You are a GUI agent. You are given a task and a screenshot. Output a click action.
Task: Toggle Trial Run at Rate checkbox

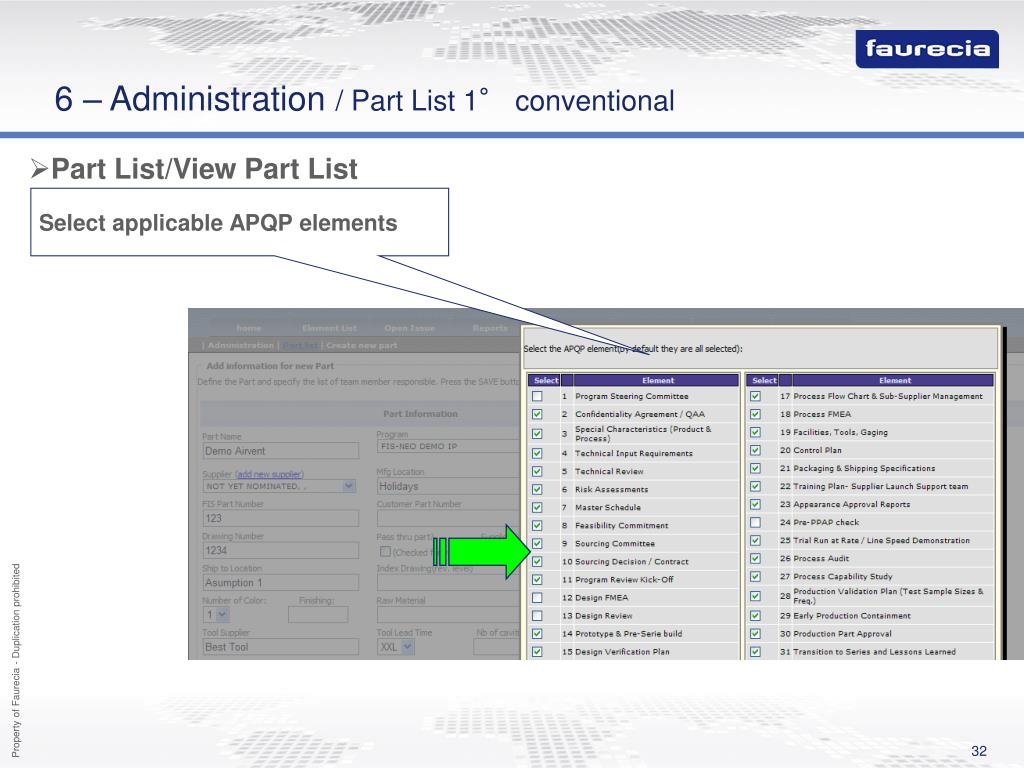pyautogui.click(x=755, y=541)
